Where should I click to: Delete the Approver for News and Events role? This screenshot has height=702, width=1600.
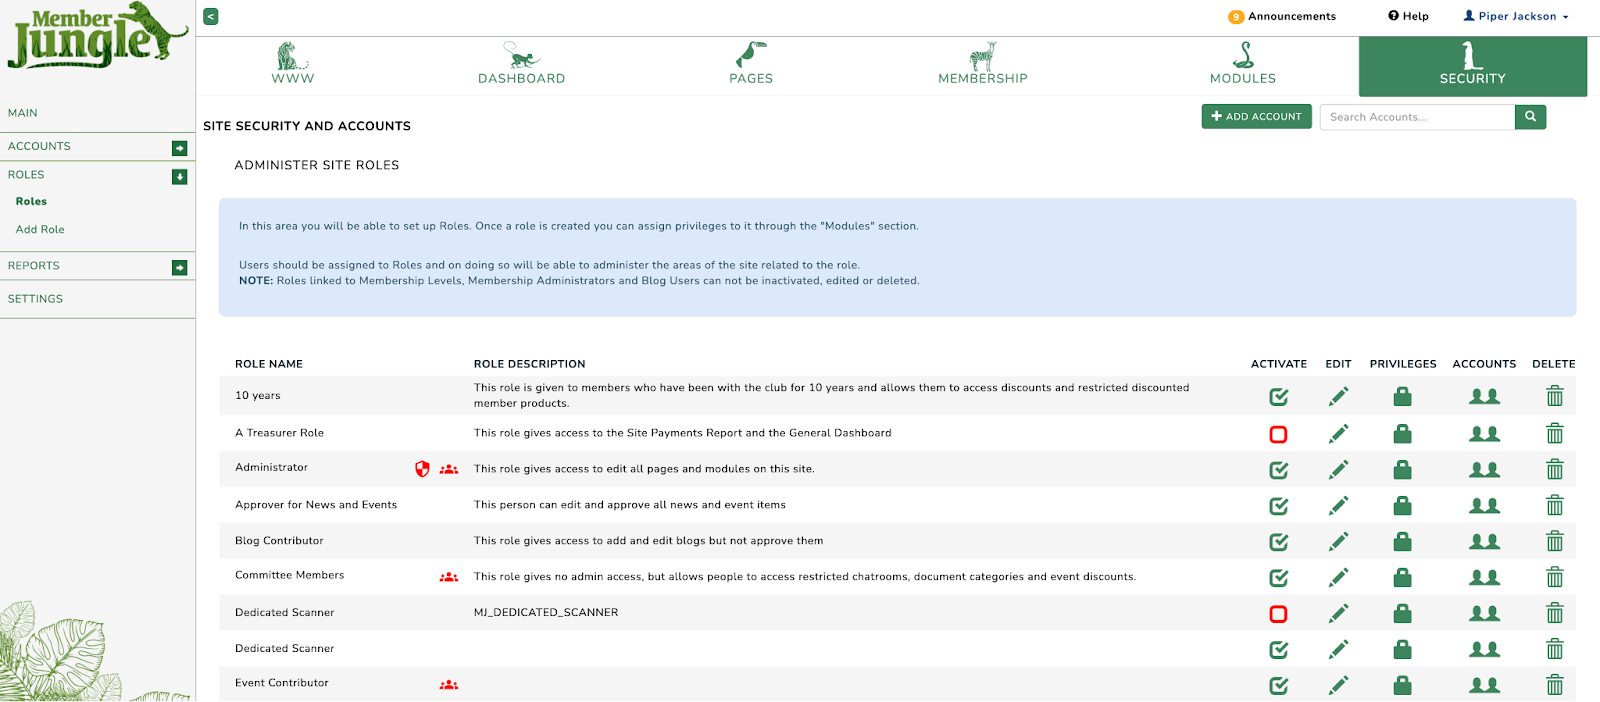pyautogui.click(x=1554, y=505)
